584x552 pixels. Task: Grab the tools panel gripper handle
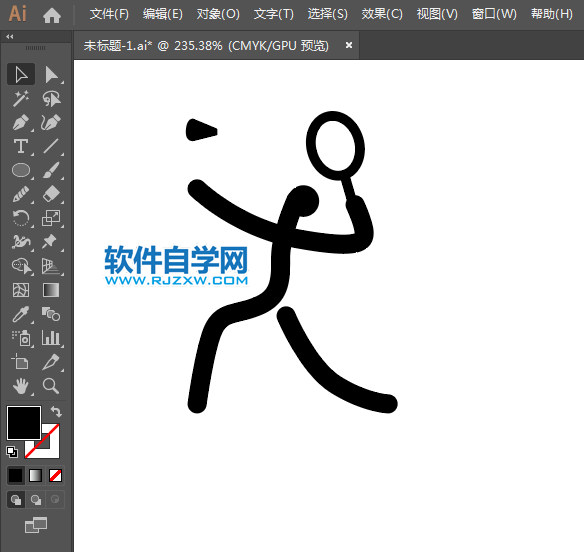pos(35,48)
